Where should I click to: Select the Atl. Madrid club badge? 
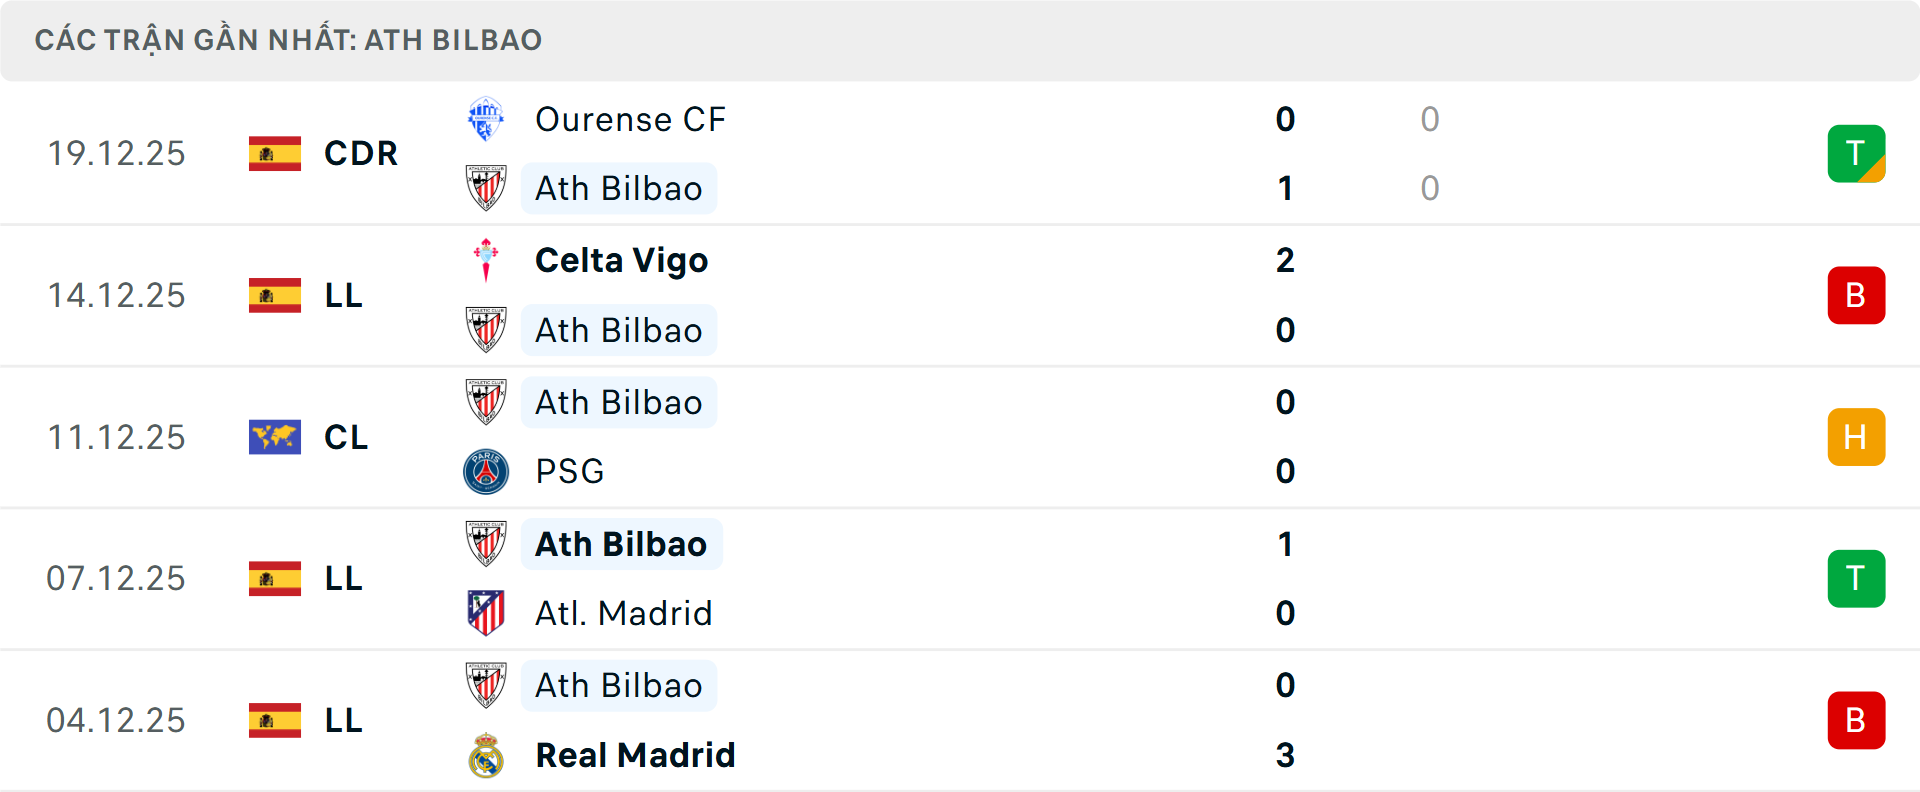pos(487,613)
